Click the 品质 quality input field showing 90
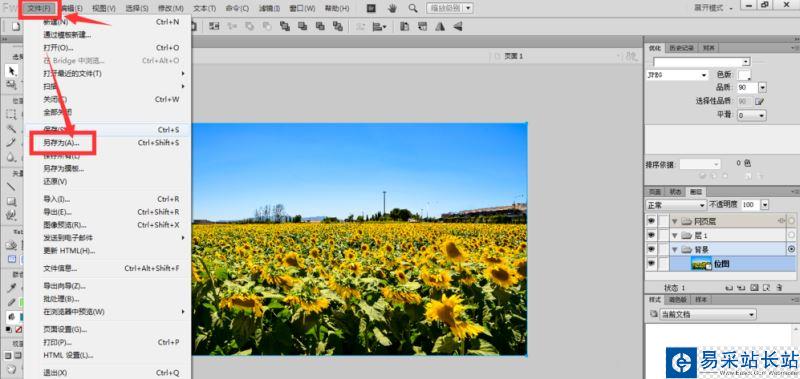800x379 pixels. (x=747, y=88)
